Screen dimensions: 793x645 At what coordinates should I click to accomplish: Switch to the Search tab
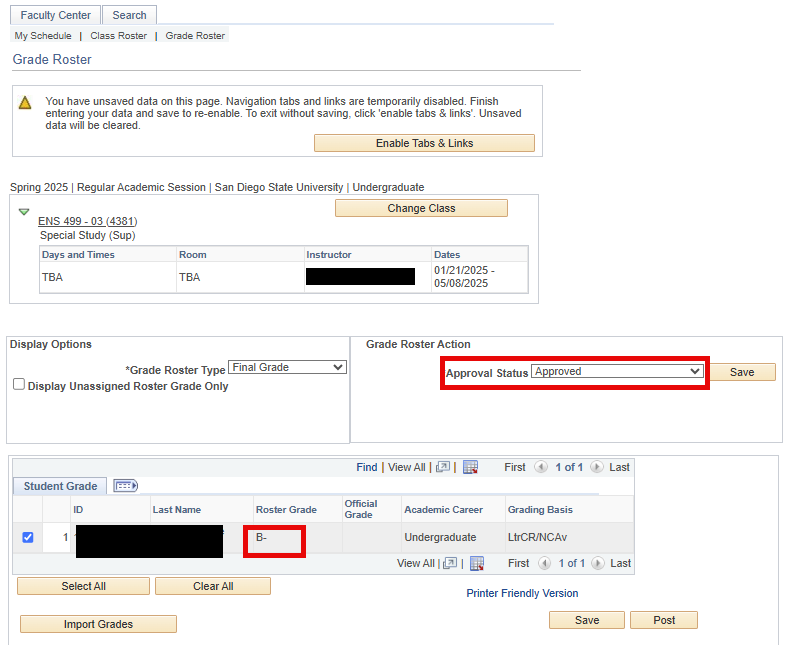[x=129, y=15]
